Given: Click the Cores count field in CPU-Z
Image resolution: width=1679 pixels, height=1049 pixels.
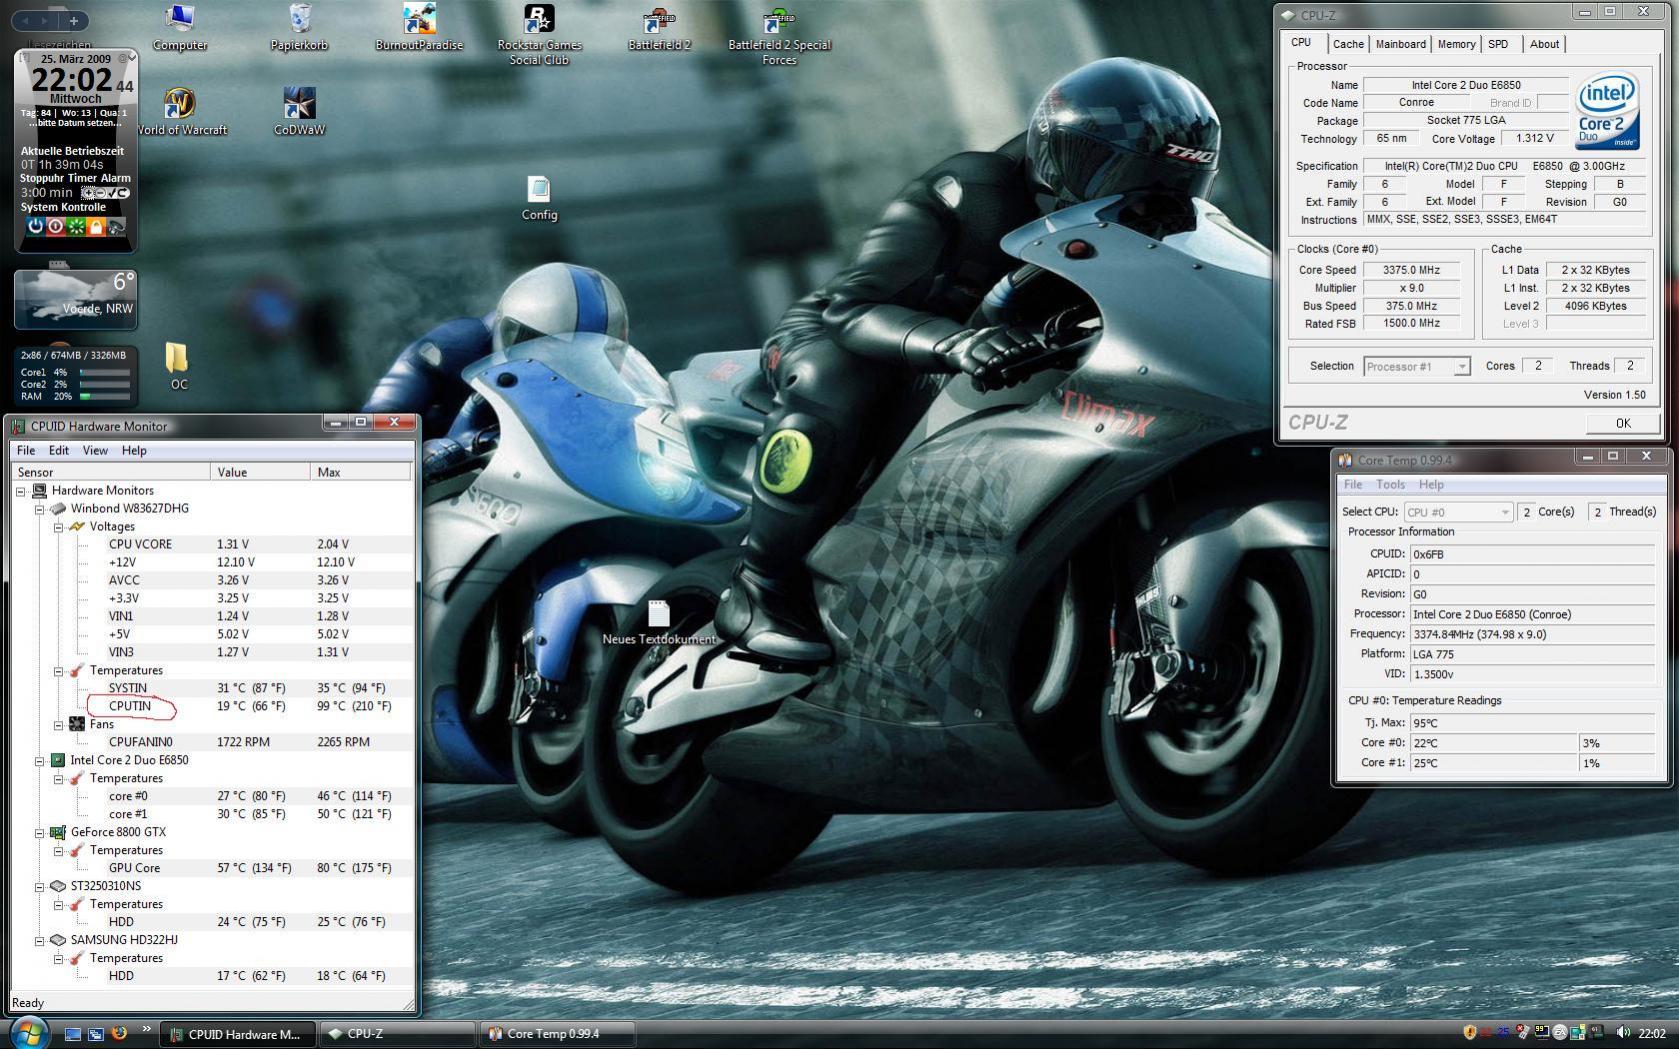Looking at the screenshot, I should tap(1537, 367).
